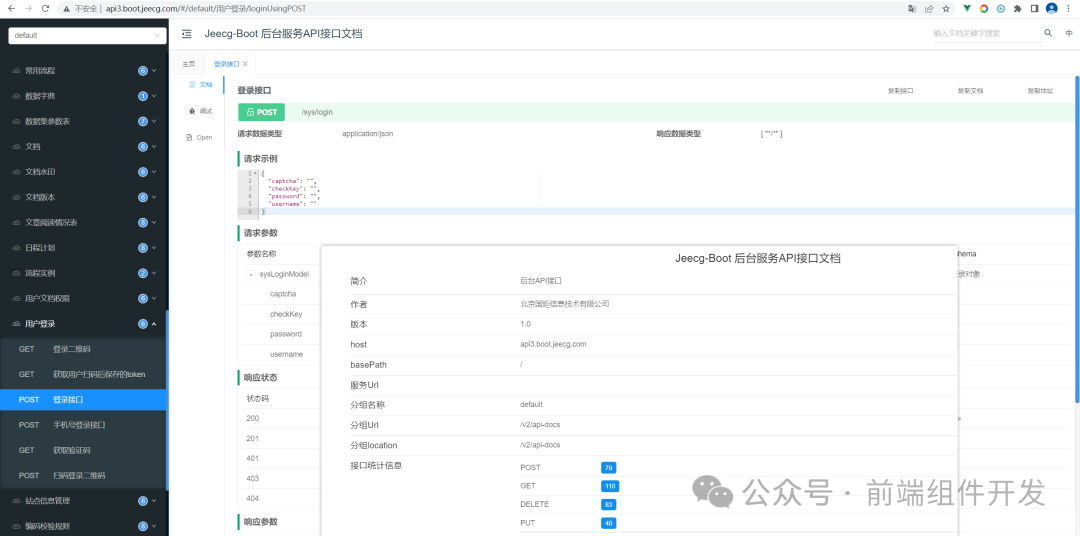The height and width of the screenshot is (536, 1080).
Task: Toggle the browser side panel
Action: tap(1034, 8)
